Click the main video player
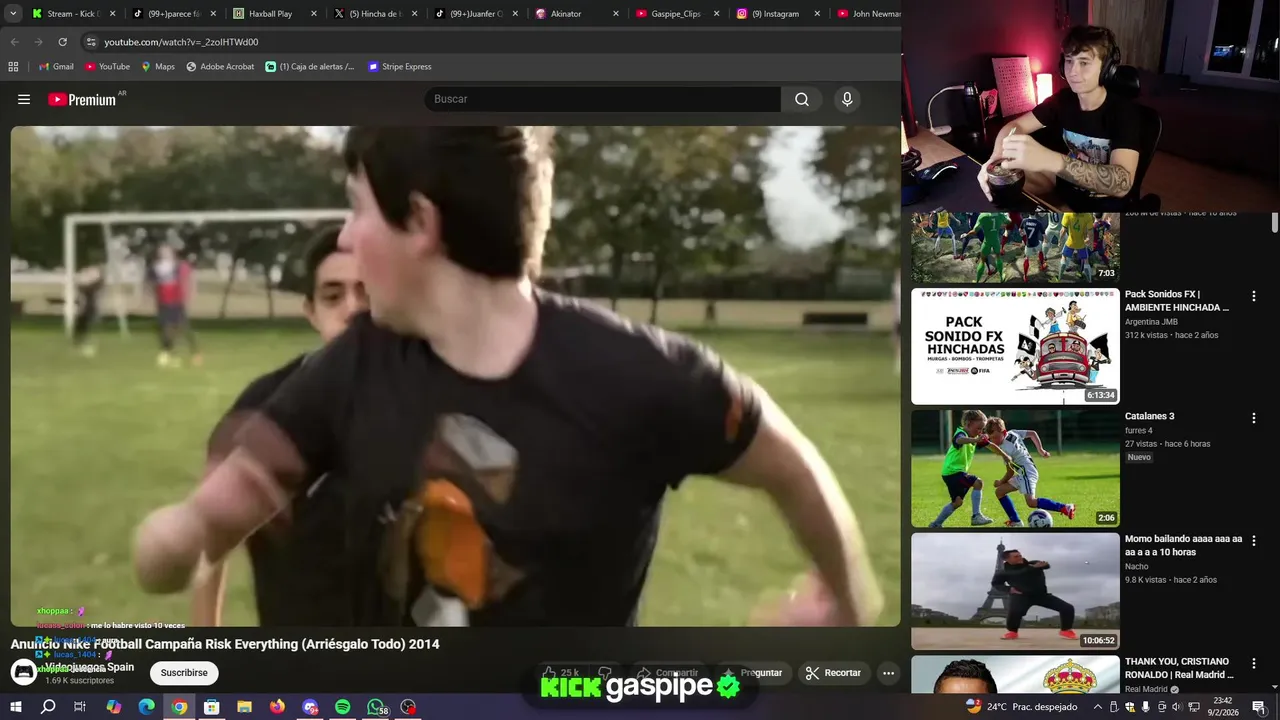The image size is (1280, 720). (455, 376)
